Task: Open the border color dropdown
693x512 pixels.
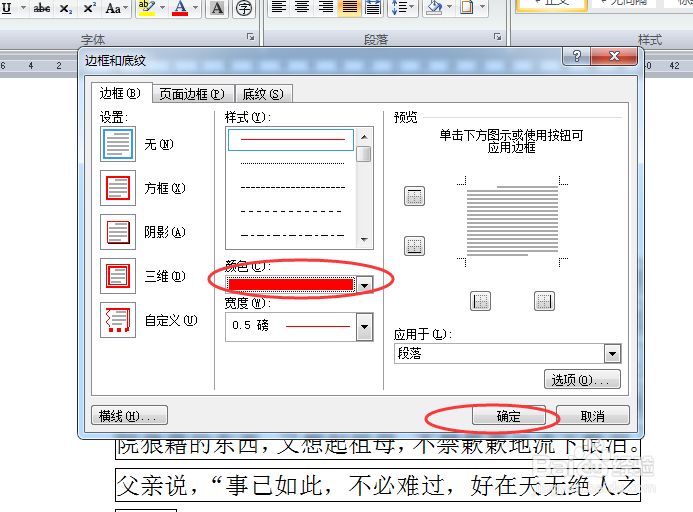Action: (364, 285)
